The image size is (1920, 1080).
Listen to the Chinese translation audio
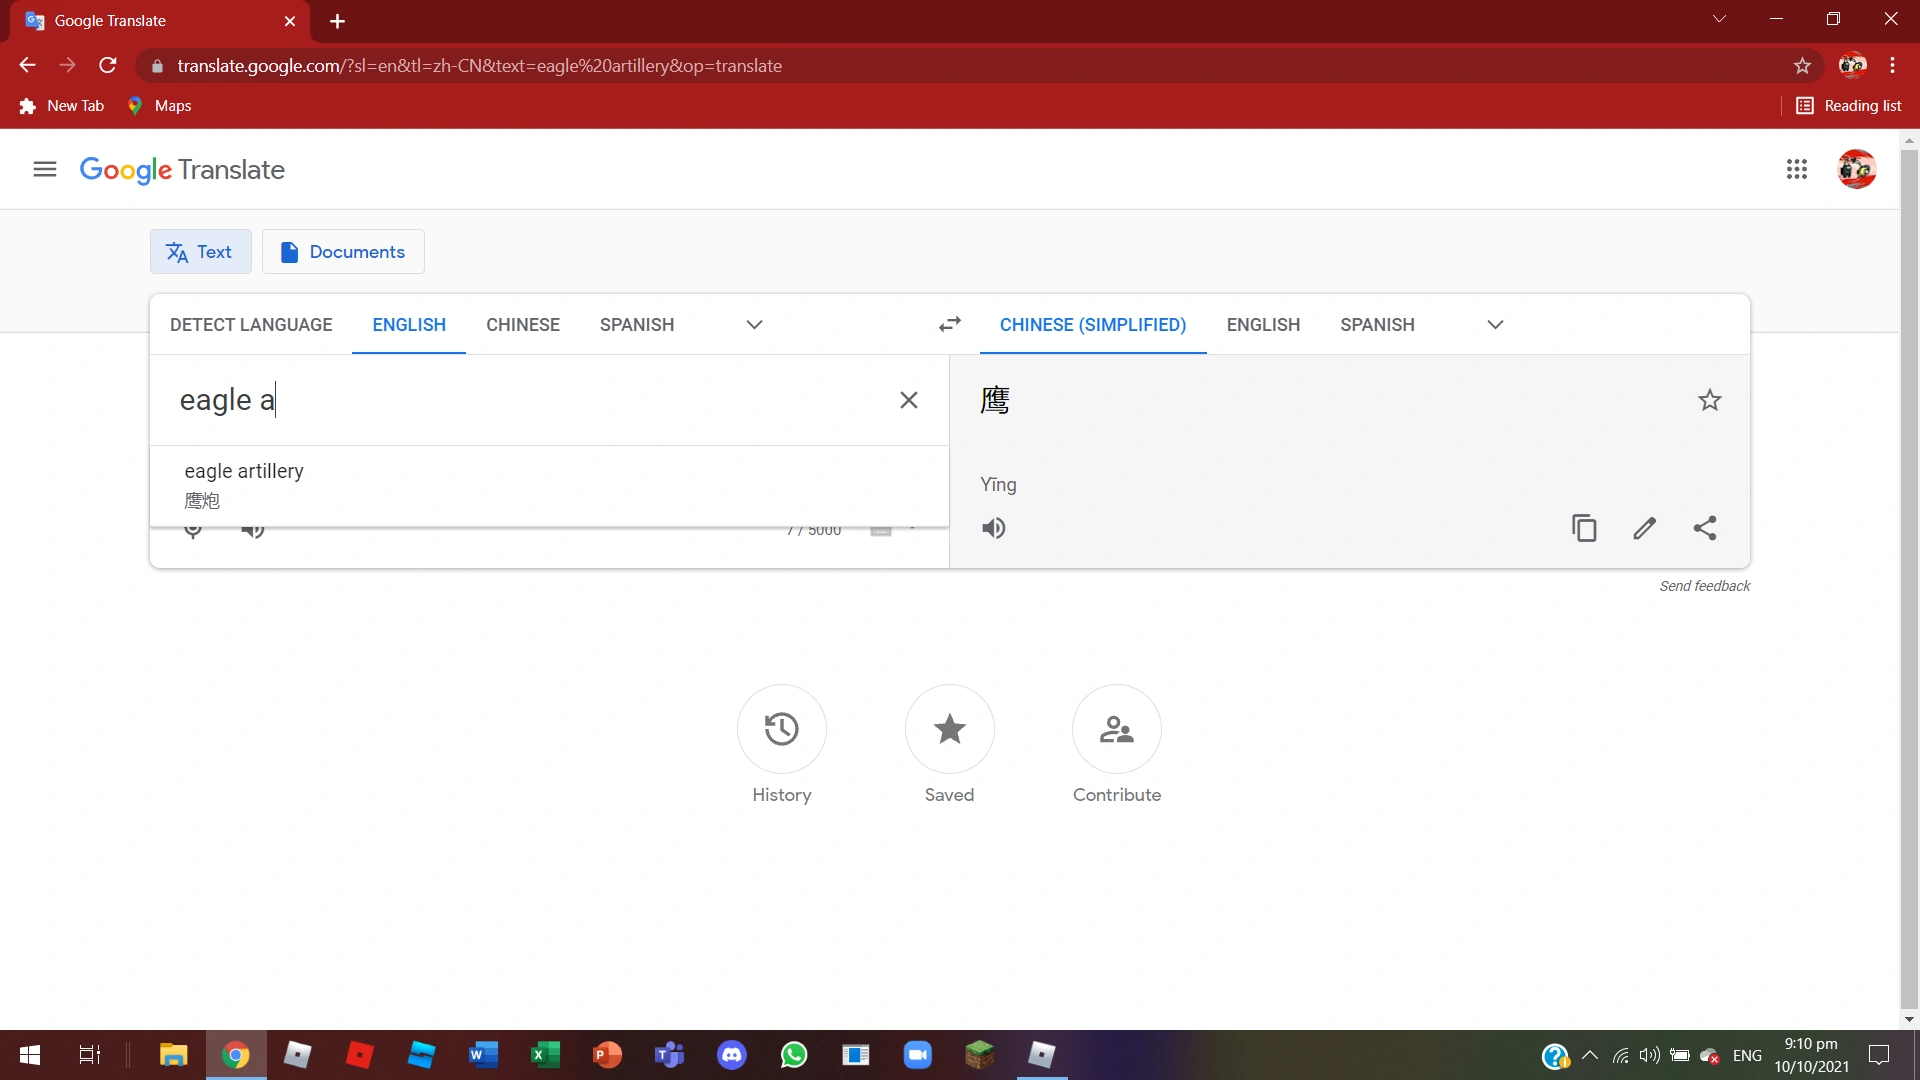993,528
